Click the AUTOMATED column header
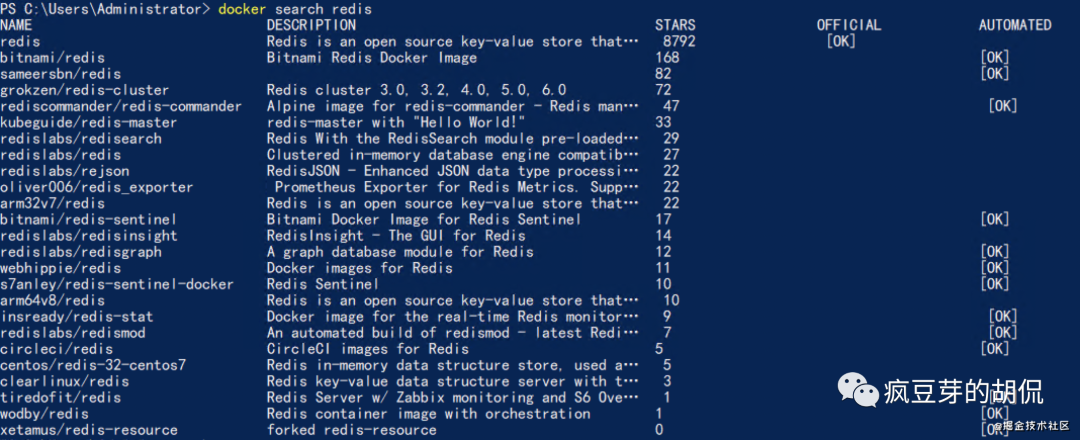This screenshot has width=1080, height=440. point(1015,25)
